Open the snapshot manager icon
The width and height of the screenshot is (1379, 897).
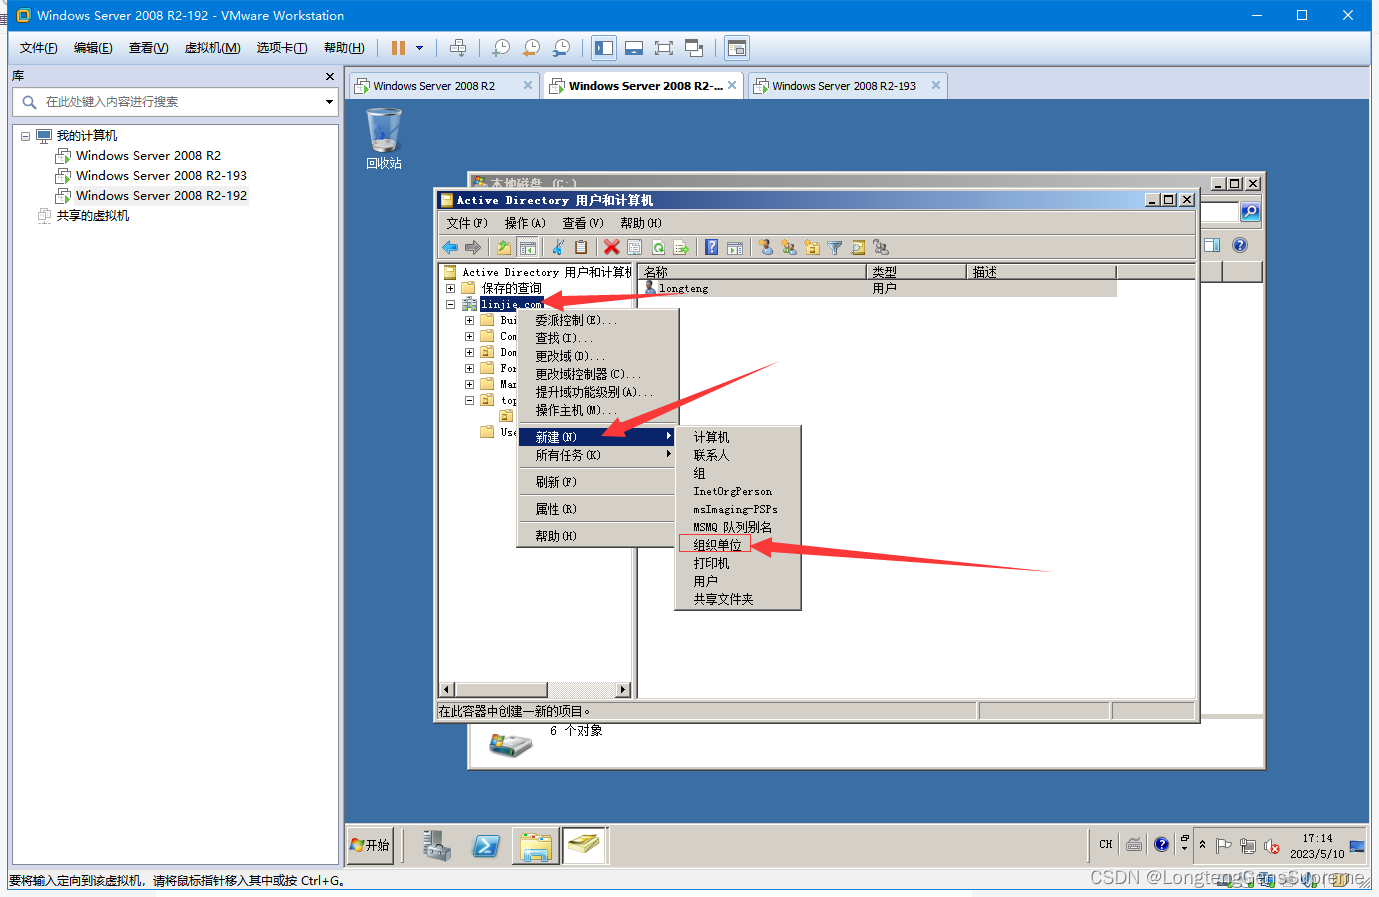pyautogui.click(x=562, y=48)
